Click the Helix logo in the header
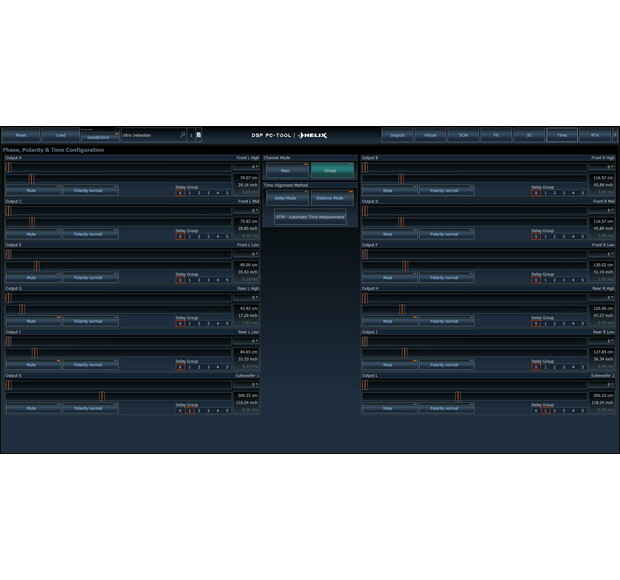 coord(313,135)
